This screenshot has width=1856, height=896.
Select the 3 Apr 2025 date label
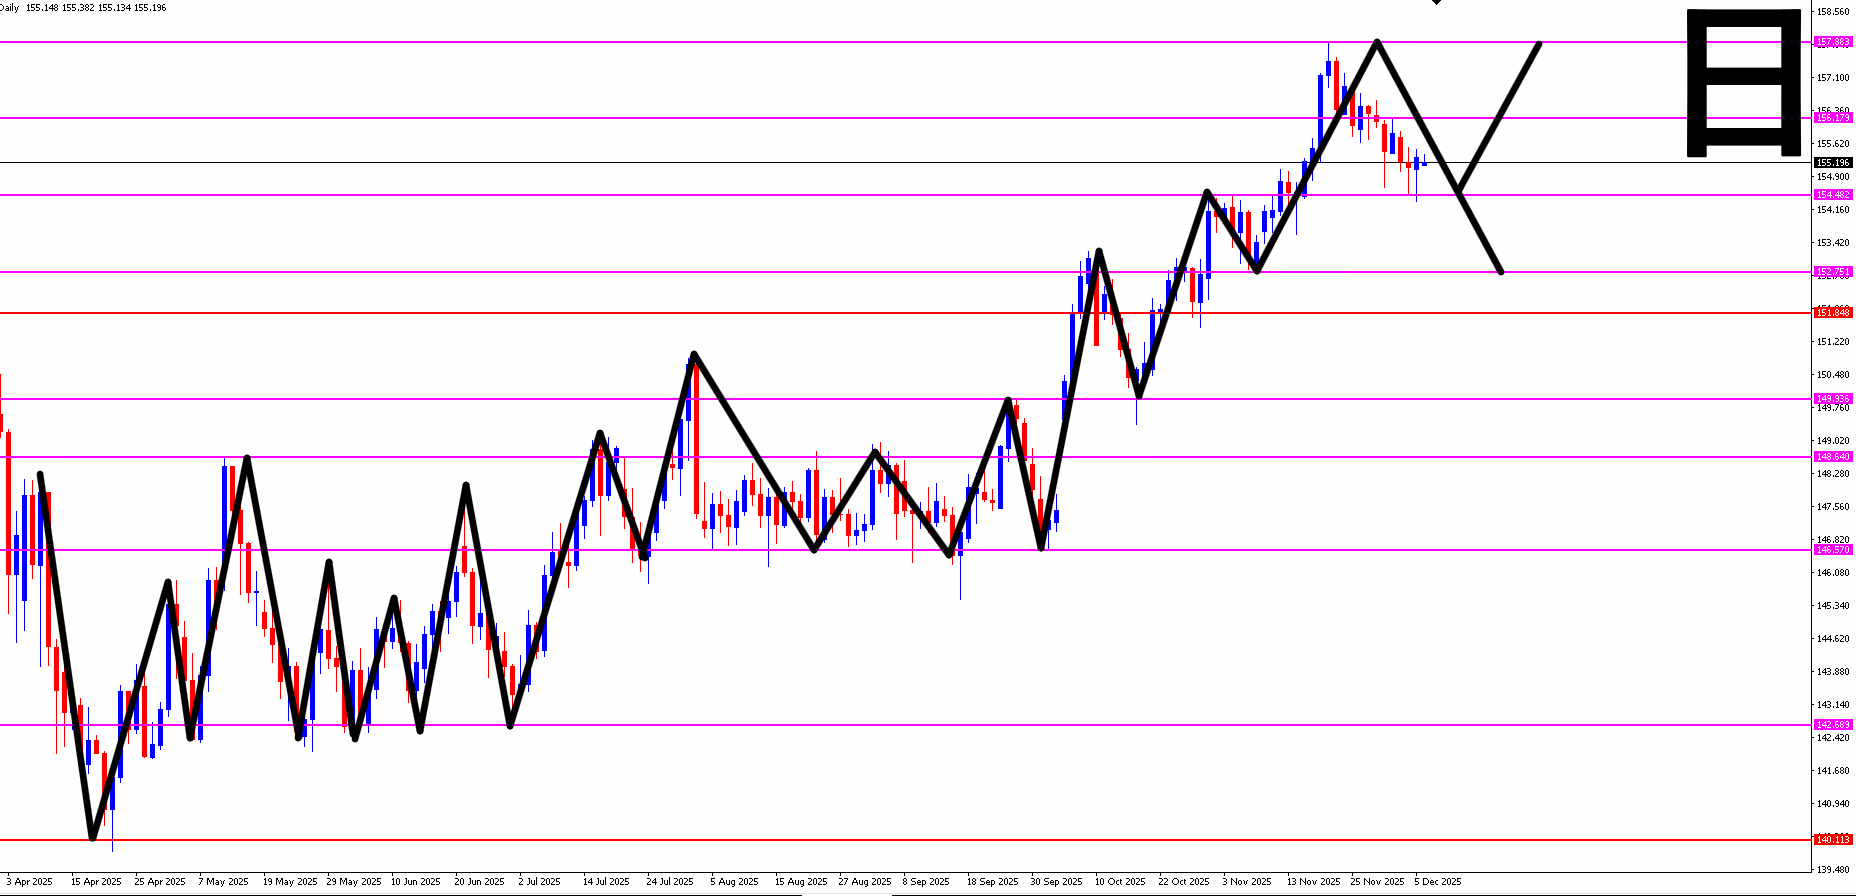click(x=30, y=882)
